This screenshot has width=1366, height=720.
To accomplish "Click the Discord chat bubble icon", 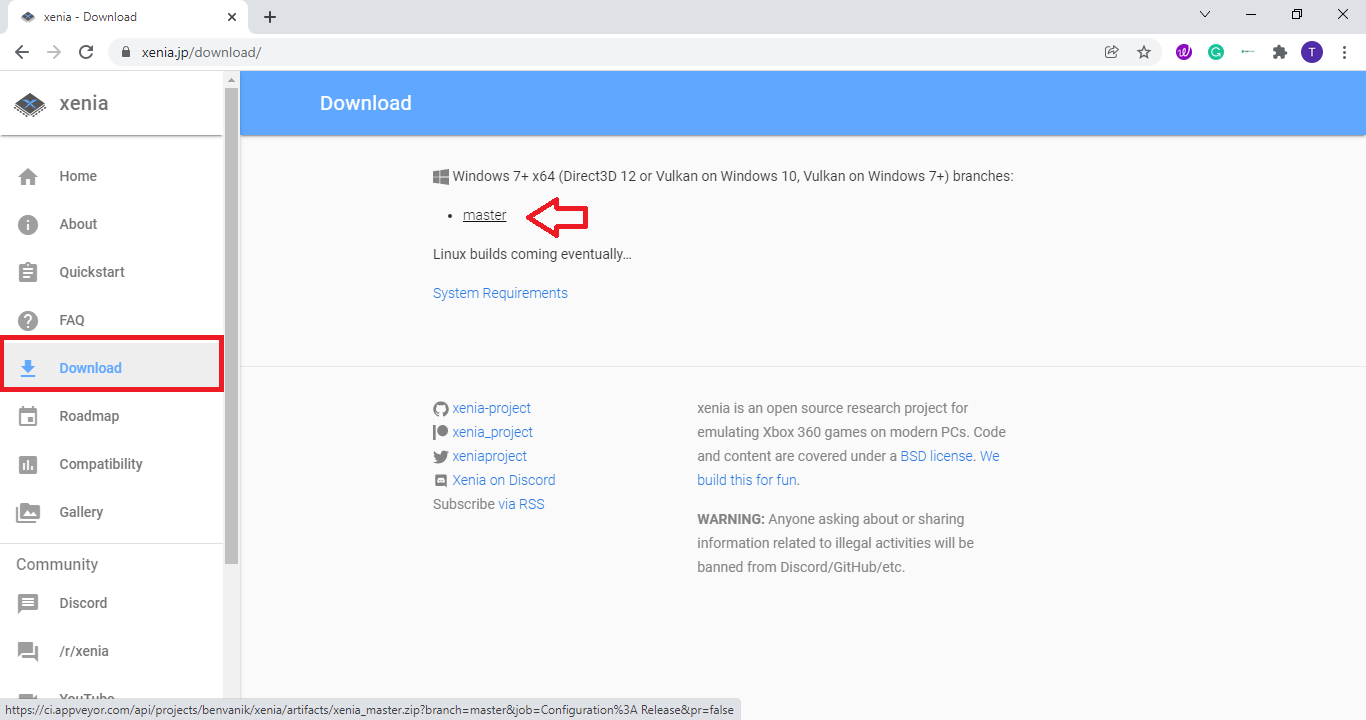I will [28, 603].
